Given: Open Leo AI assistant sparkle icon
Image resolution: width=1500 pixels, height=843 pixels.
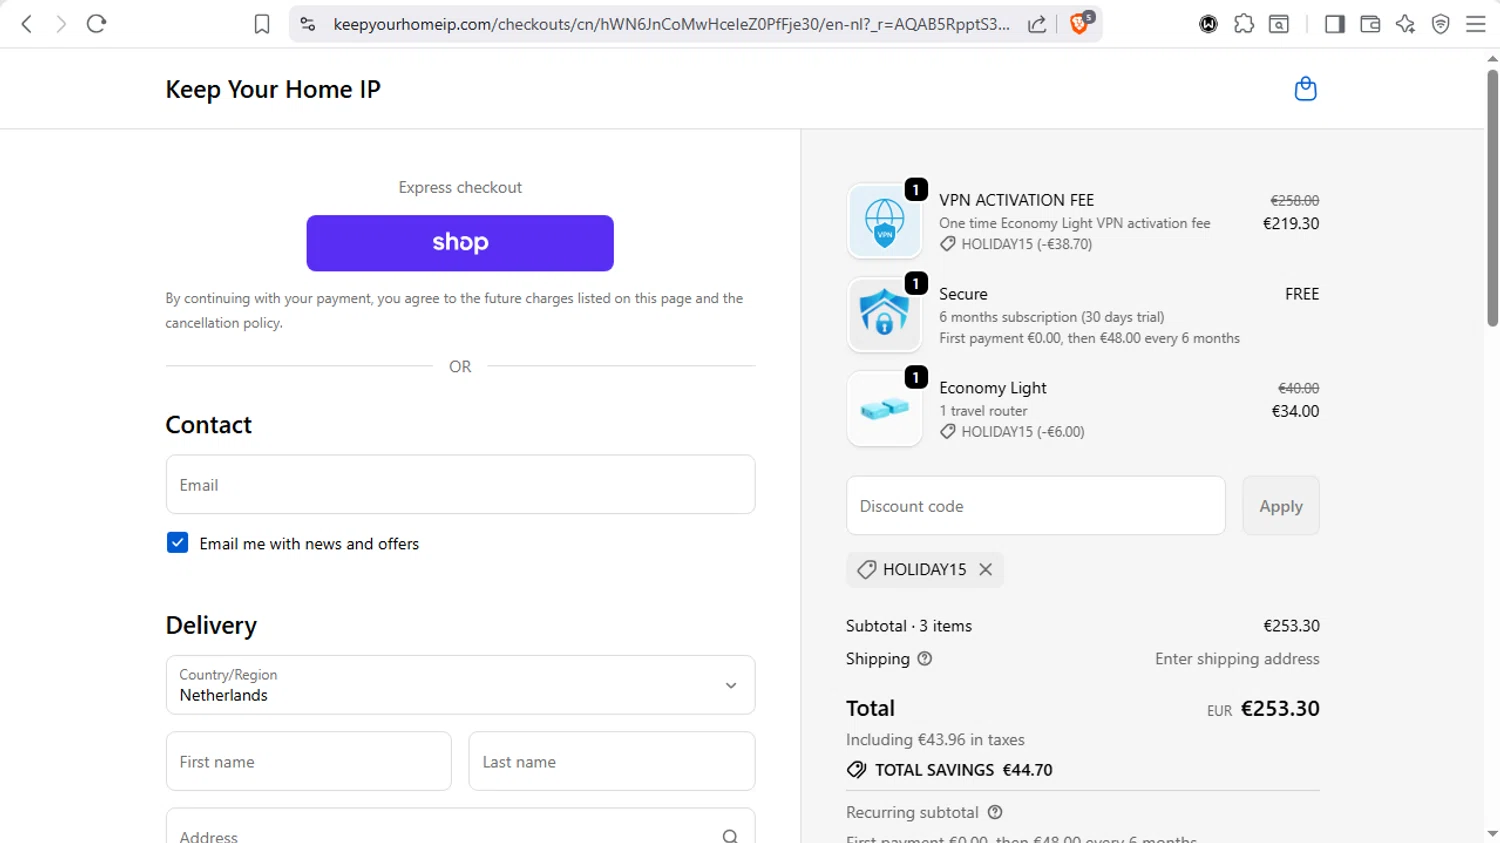Looking at the screenshot, I should coord(1405,24).
